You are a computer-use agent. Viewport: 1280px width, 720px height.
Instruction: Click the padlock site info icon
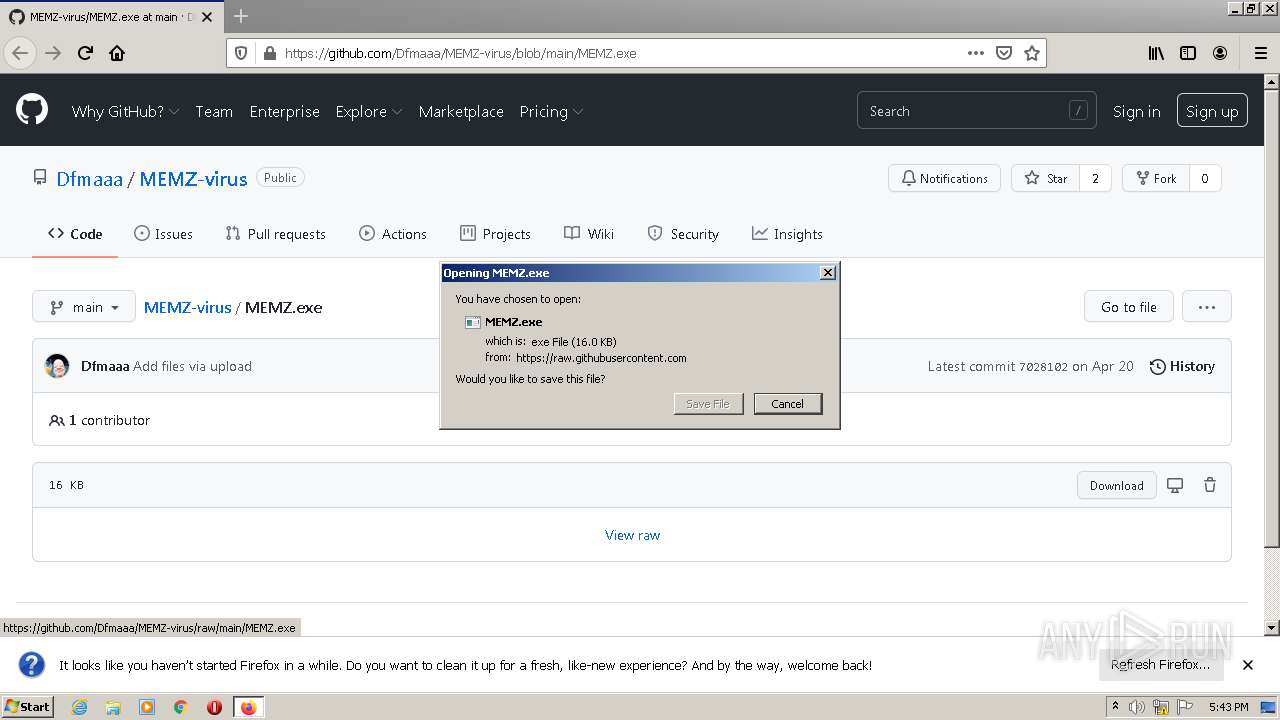(x=268, y=53)
